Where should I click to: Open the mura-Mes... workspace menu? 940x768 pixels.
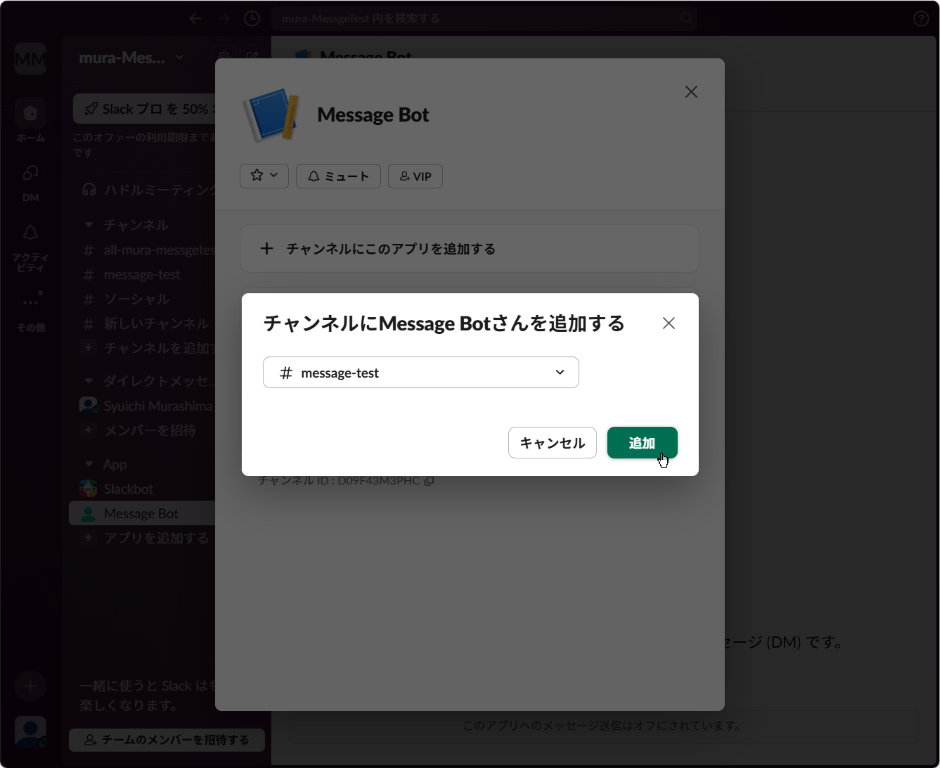(x=131, y=58)
